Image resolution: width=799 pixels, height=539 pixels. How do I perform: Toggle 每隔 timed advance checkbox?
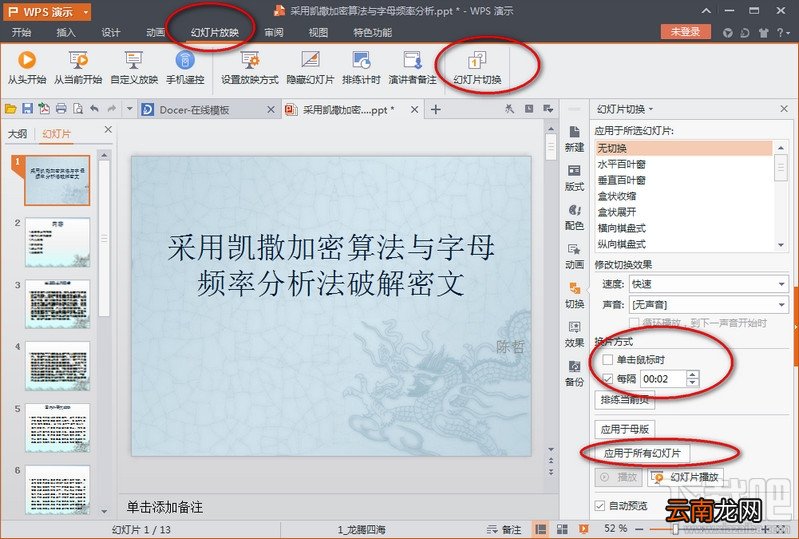click(x=607, y=379)
